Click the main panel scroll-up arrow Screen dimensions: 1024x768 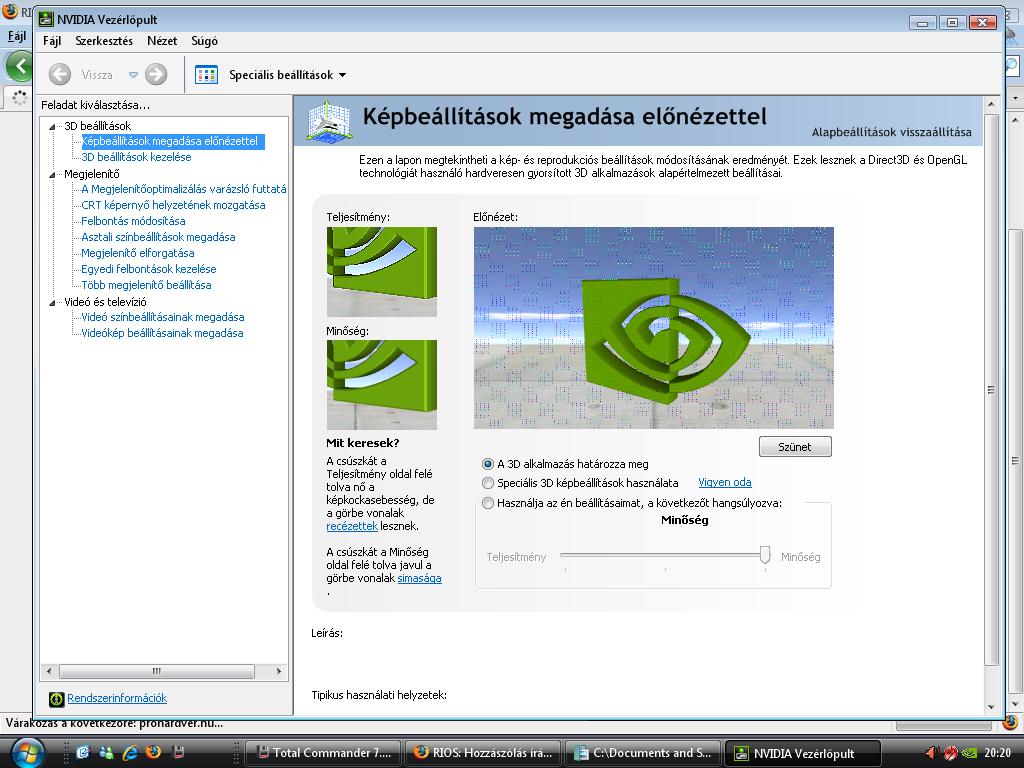992,104
